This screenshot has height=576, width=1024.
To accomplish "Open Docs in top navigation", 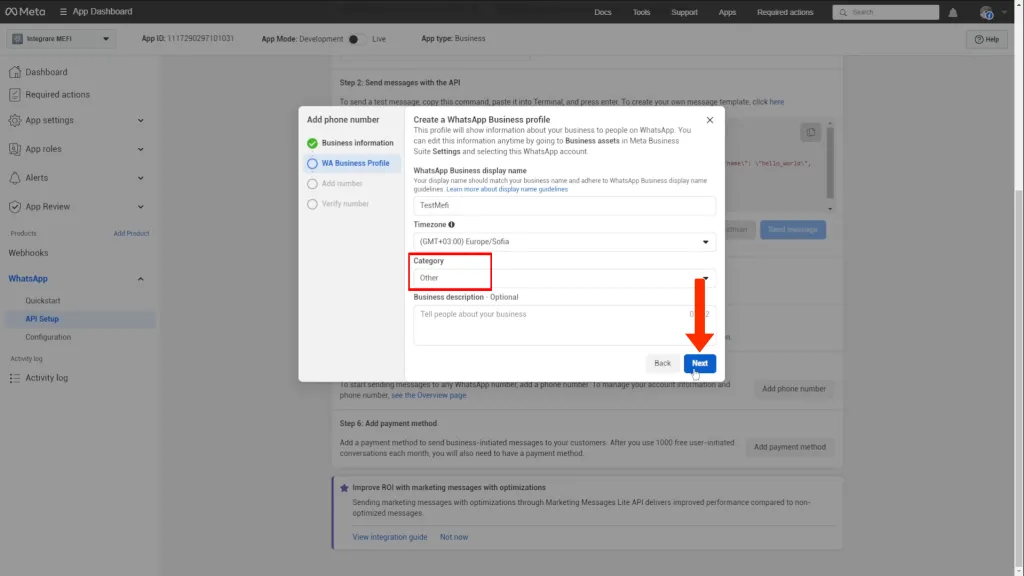I will (602, 12).
